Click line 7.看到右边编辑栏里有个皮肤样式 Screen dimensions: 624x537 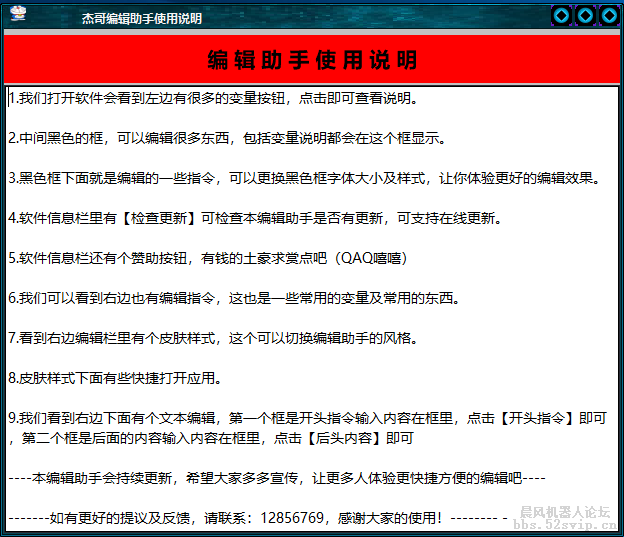click(x=213, y=338)
